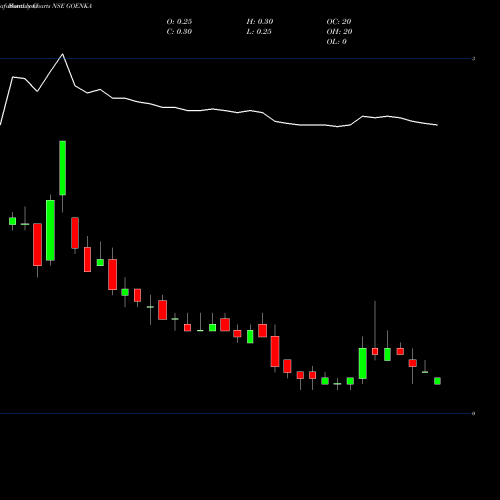The height and width of the screenshot is (500, 500).
Task: Click the tallest green candlestick body
Action: [x=50, y=230]
